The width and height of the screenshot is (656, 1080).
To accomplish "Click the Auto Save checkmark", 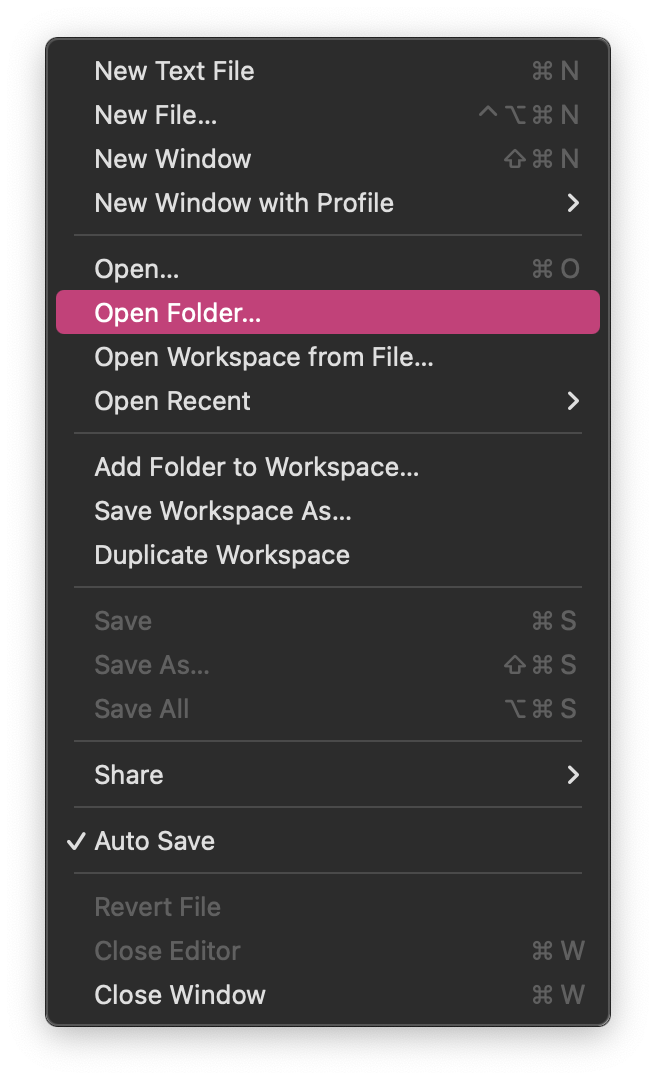I will 76,841.
